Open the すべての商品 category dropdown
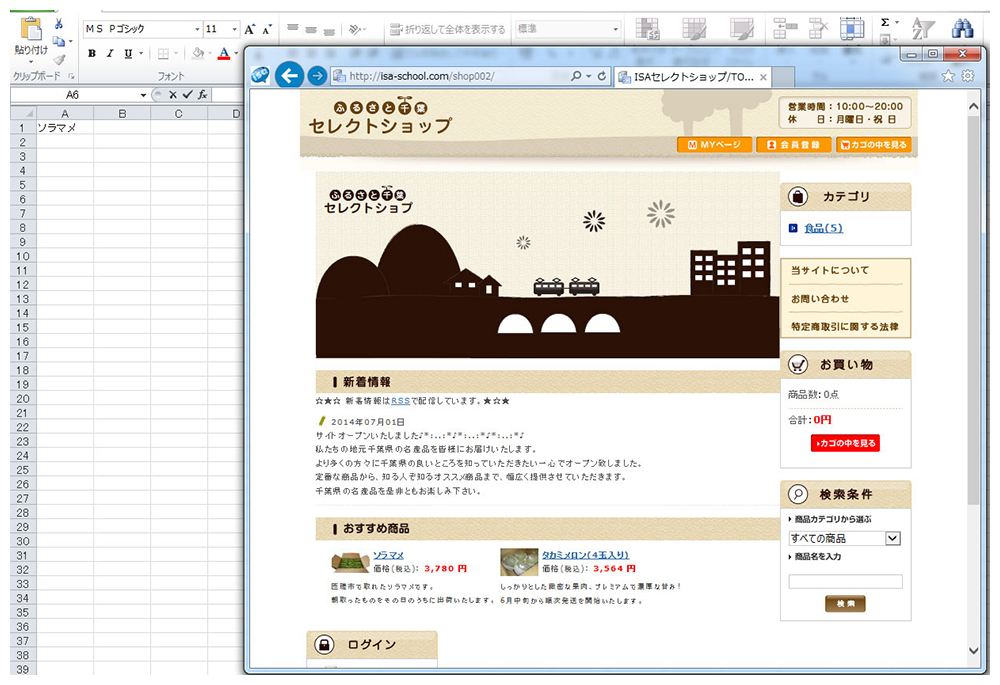Viewport: 1000px width, 685px height. (844, 538)
